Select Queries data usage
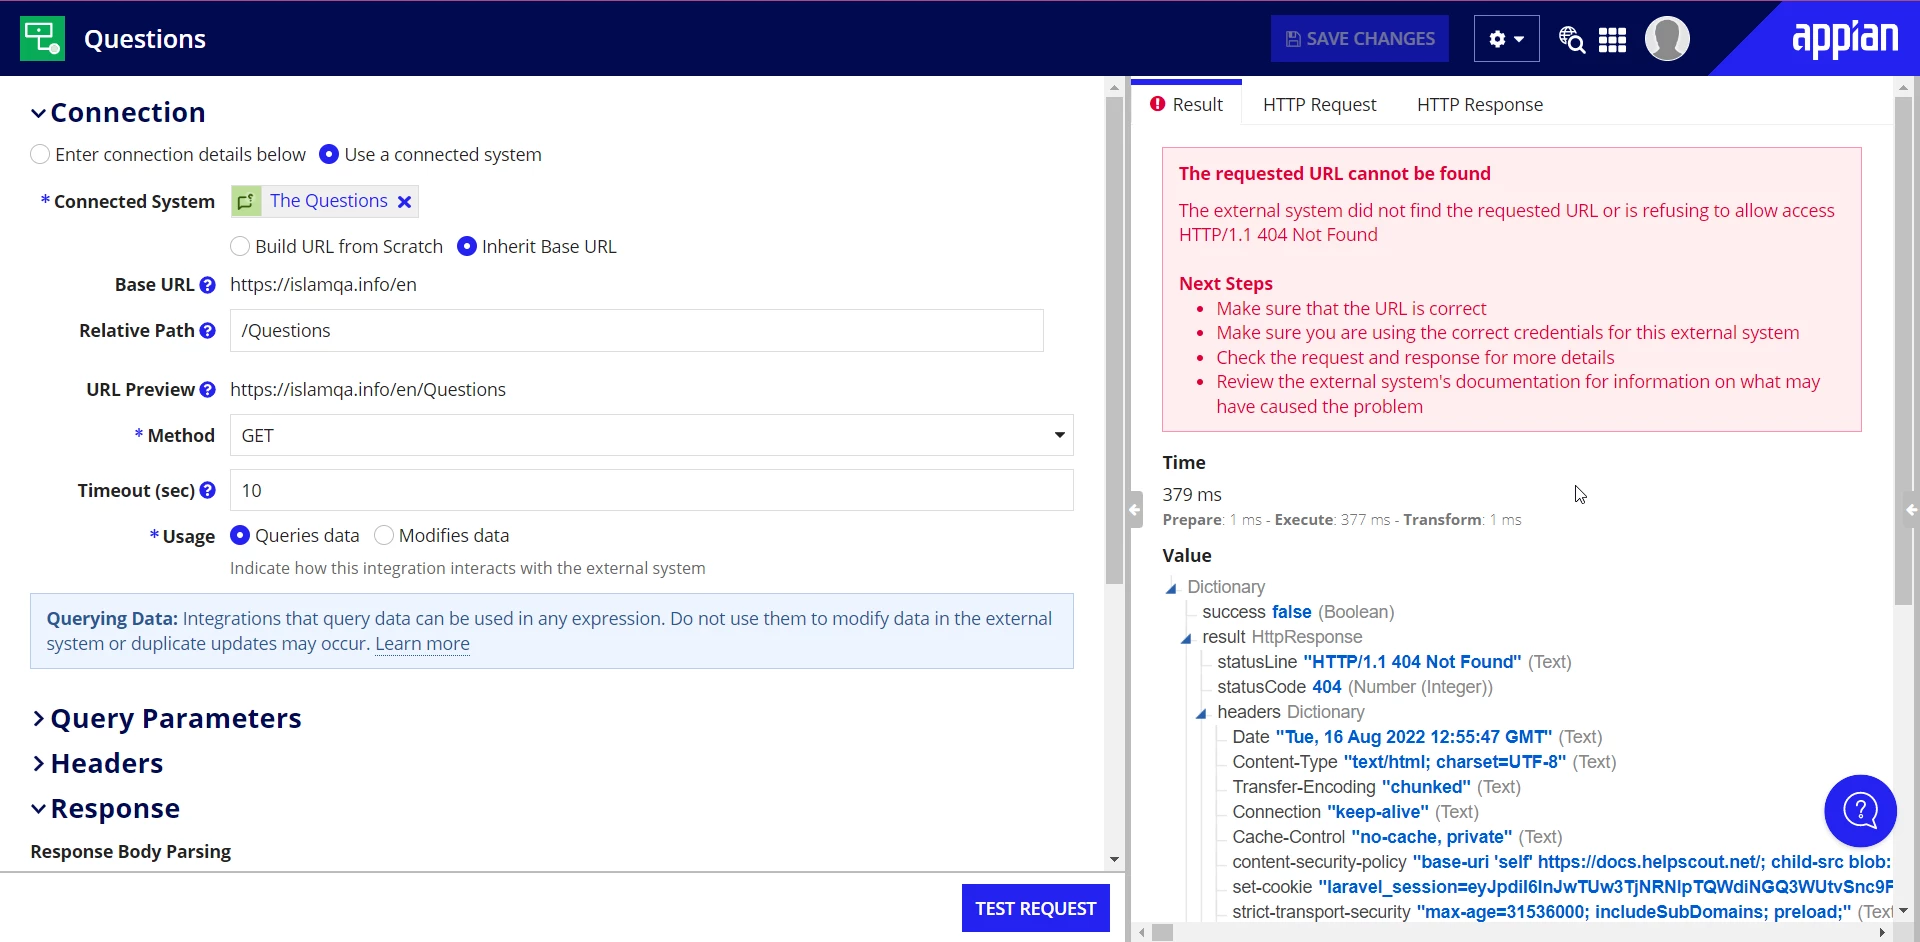Screen dimensions: 1920x942 tap(240, 536)
